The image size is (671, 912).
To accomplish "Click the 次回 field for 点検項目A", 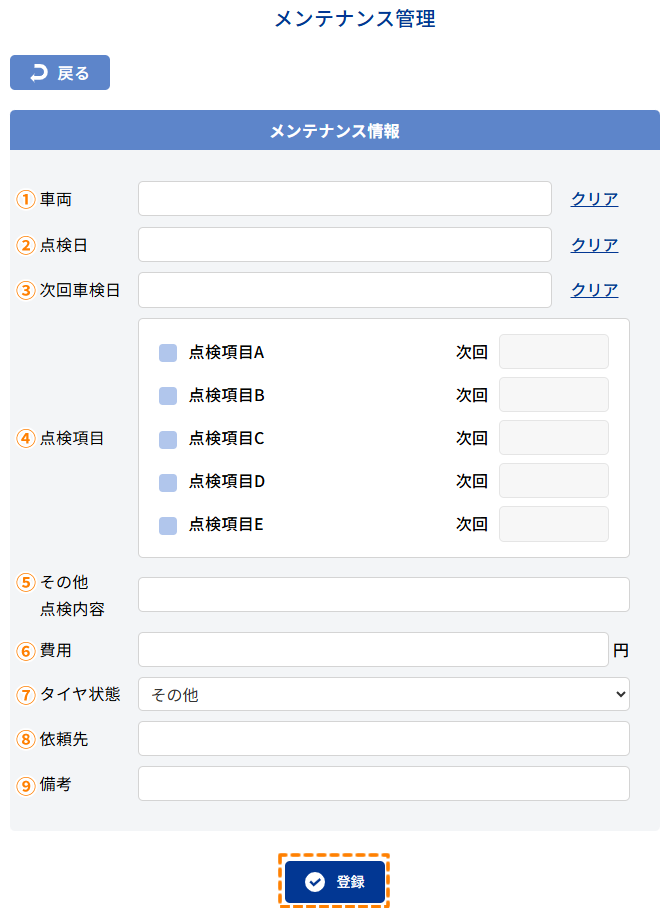I will pyautogui.click(x=553, y=352).
